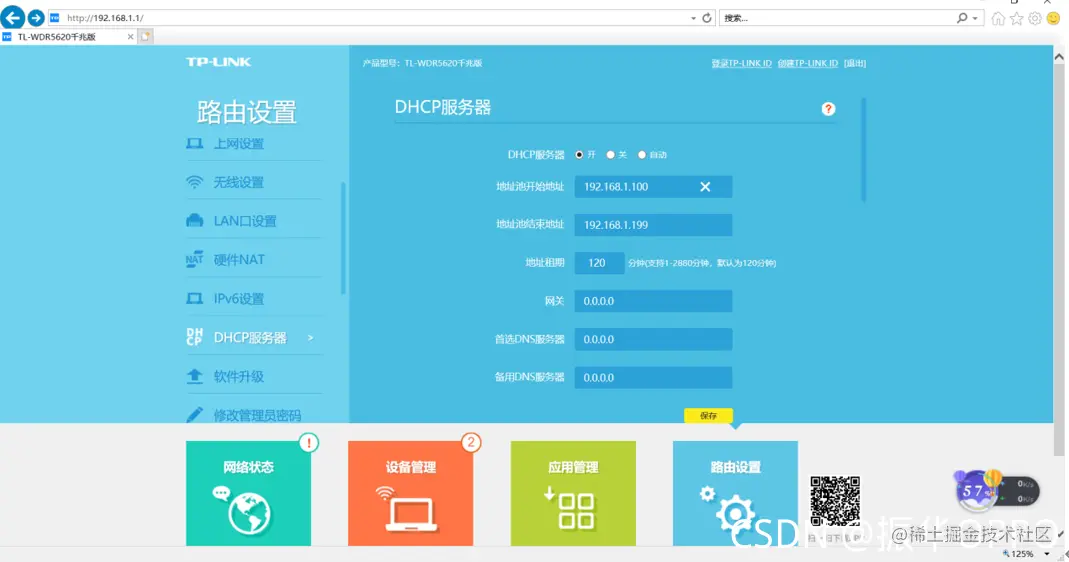Open DHCP help question mark icon
The image size is (1069, 562).
pos(828,109)
